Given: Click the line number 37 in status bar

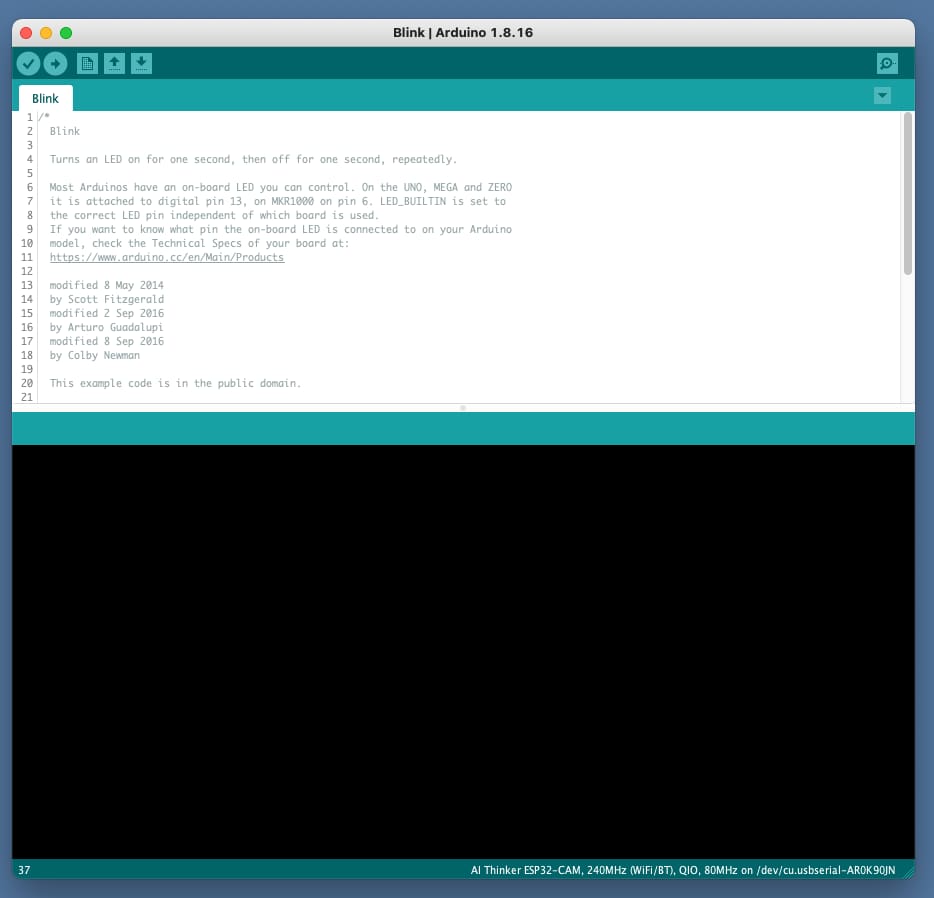Looking at the screenshot, I should click(x=24, y=870).
